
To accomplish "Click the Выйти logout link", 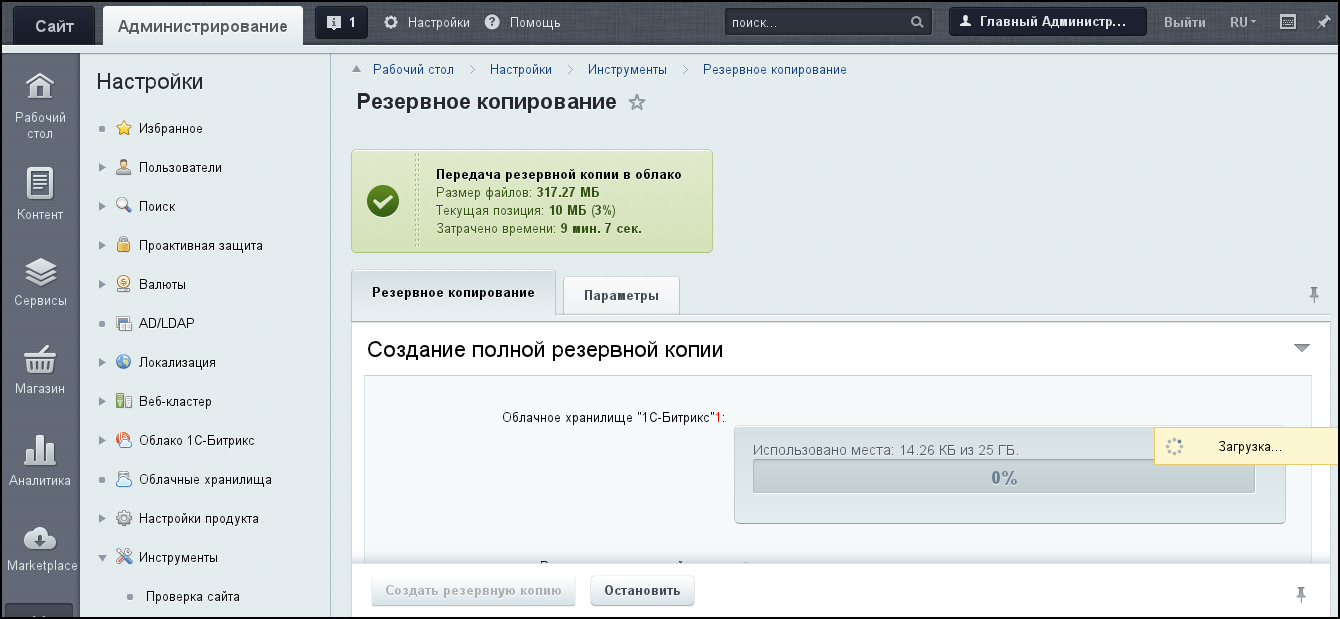I will tap(1184, 22).
